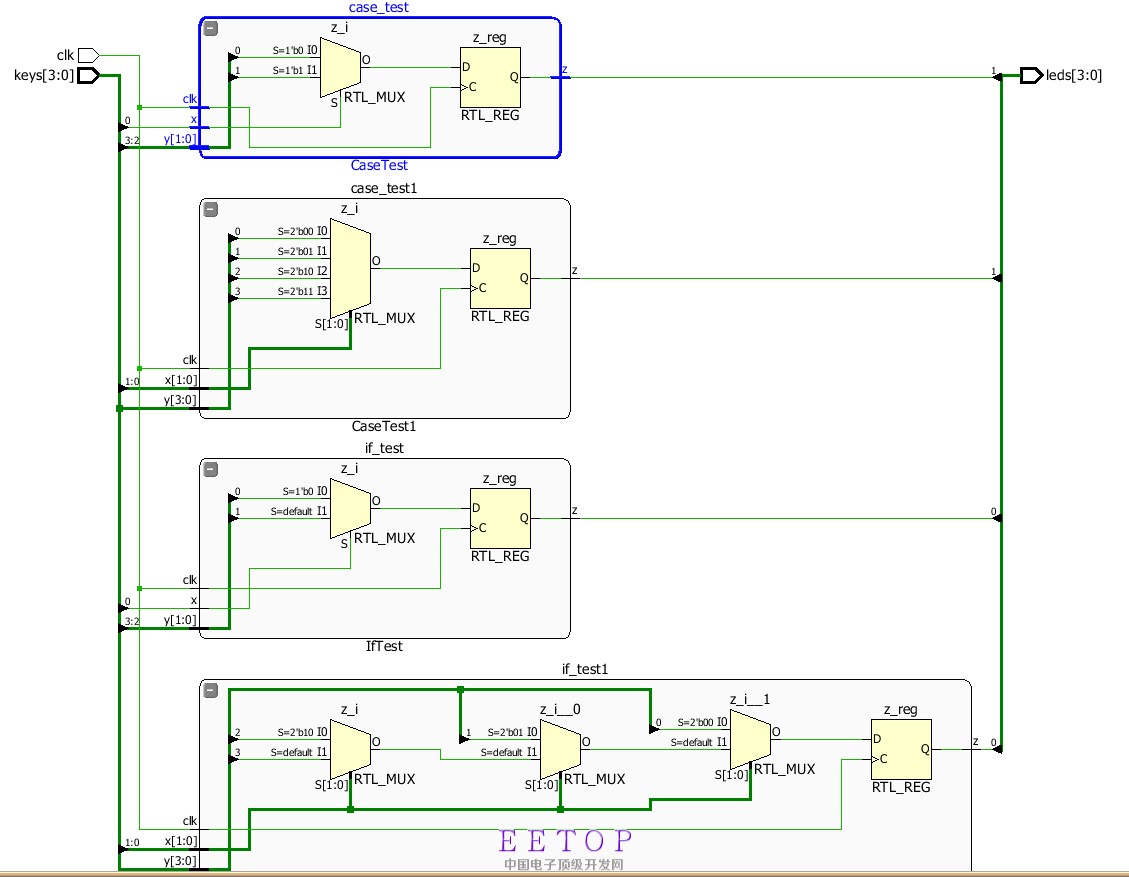Select the z output pin of case_test1
Image resolution: width=1129 pixels, height=877 pixels.
pyautogui.click(x=575, y=271)
